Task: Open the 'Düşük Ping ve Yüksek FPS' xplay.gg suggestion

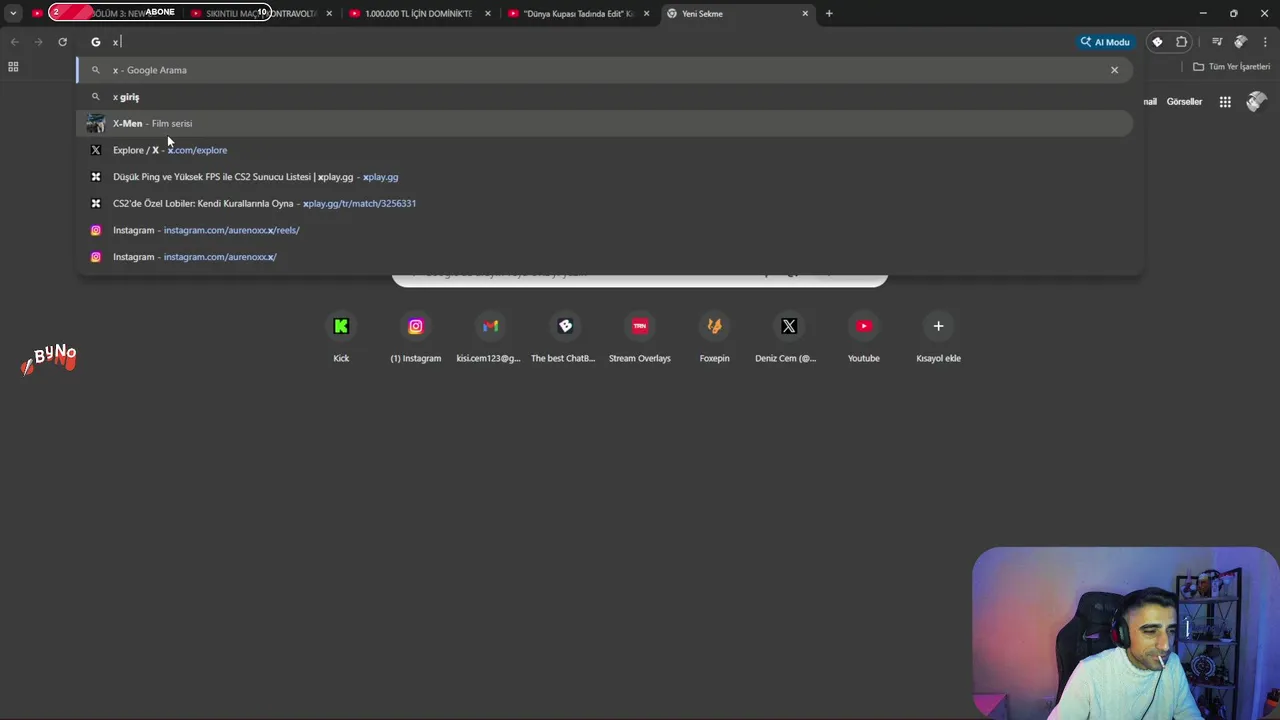Action: (604, 177)
